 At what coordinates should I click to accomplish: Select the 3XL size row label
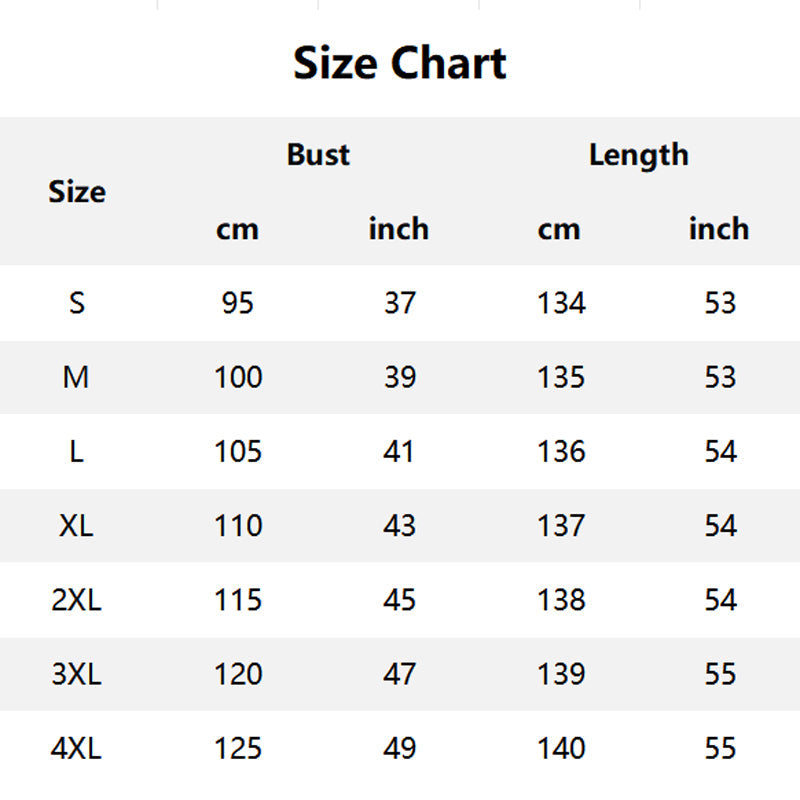(77, 674)
